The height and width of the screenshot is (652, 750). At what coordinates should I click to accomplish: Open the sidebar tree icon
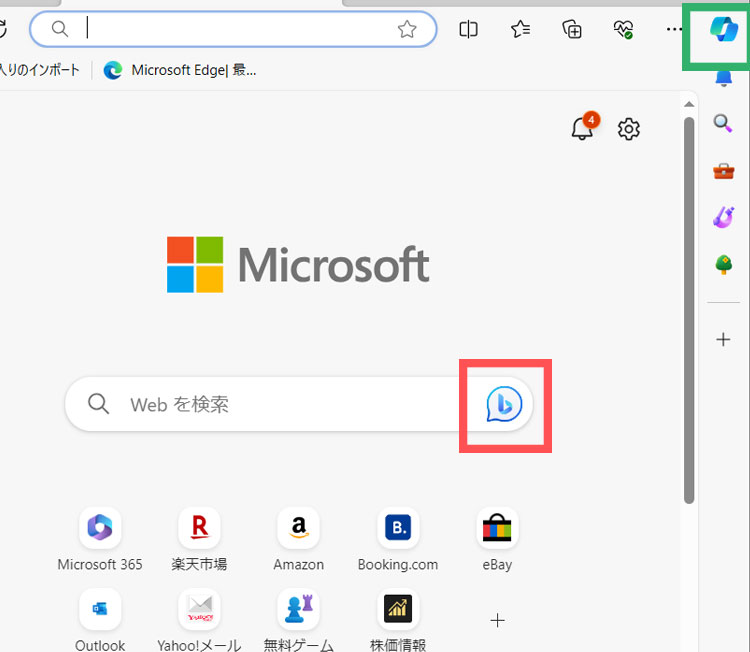[x=724, y=264]
